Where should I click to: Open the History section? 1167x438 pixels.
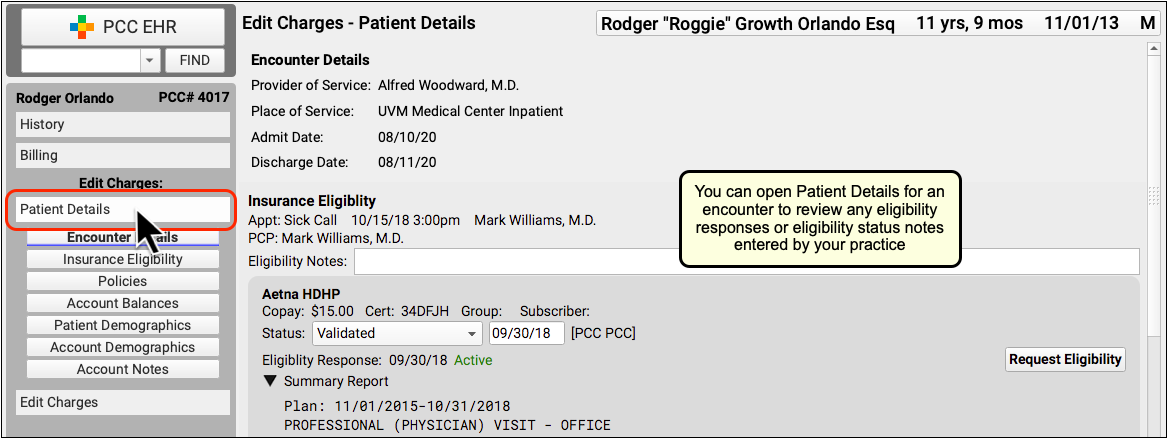123,124
